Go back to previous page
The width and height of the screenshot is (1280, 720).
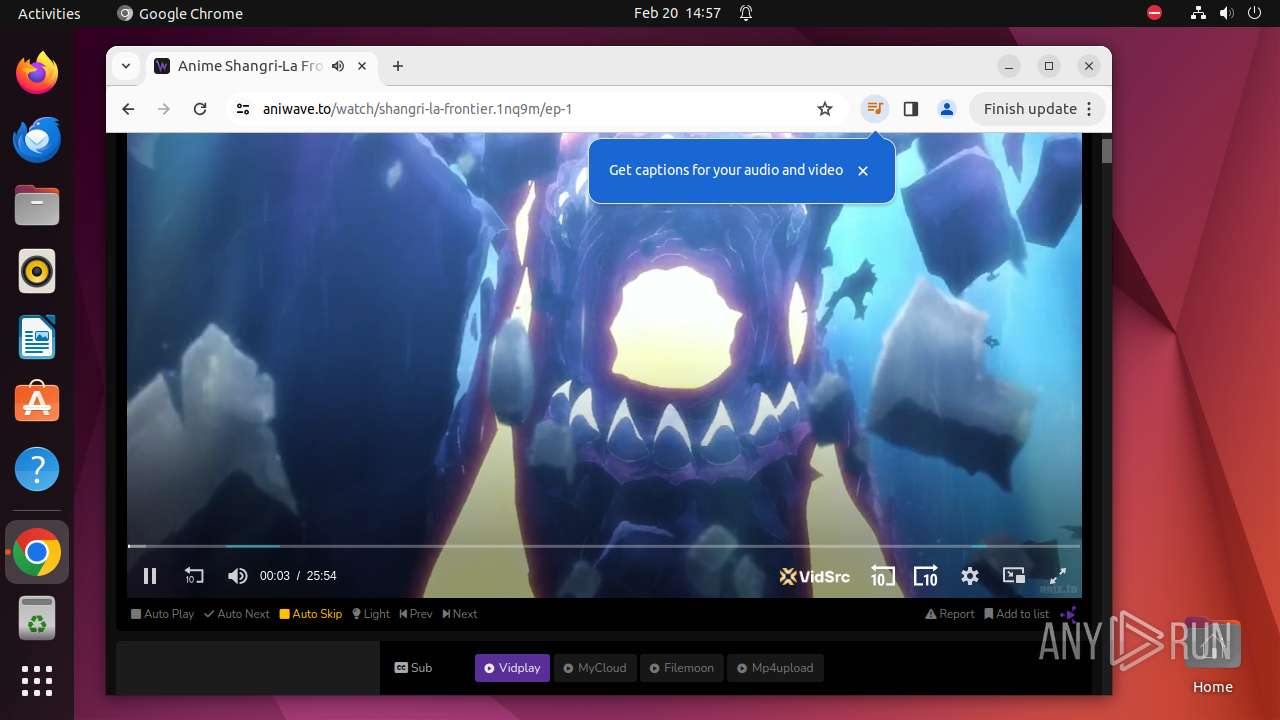128,109
